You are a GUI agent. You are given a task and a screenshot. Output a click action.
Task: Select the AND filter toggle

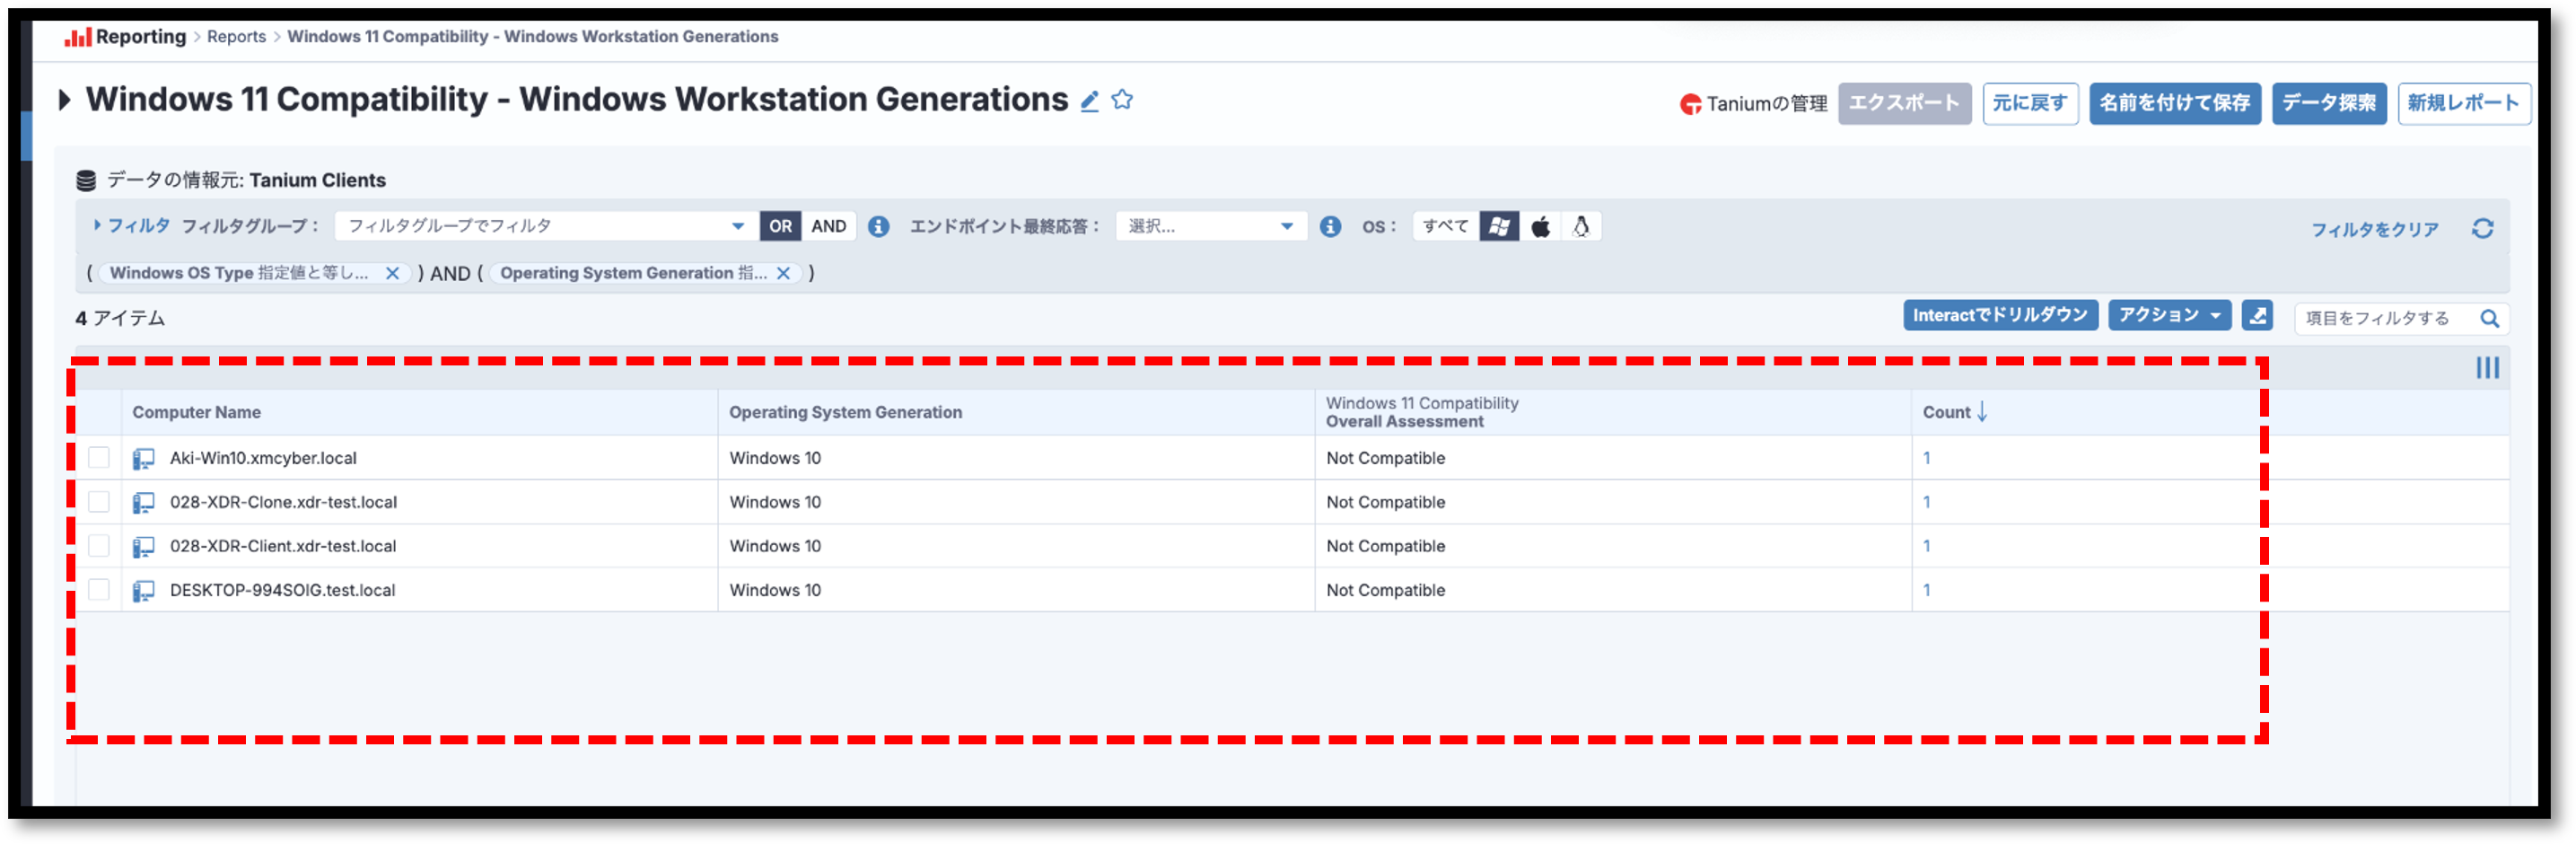tap(828, 227)
